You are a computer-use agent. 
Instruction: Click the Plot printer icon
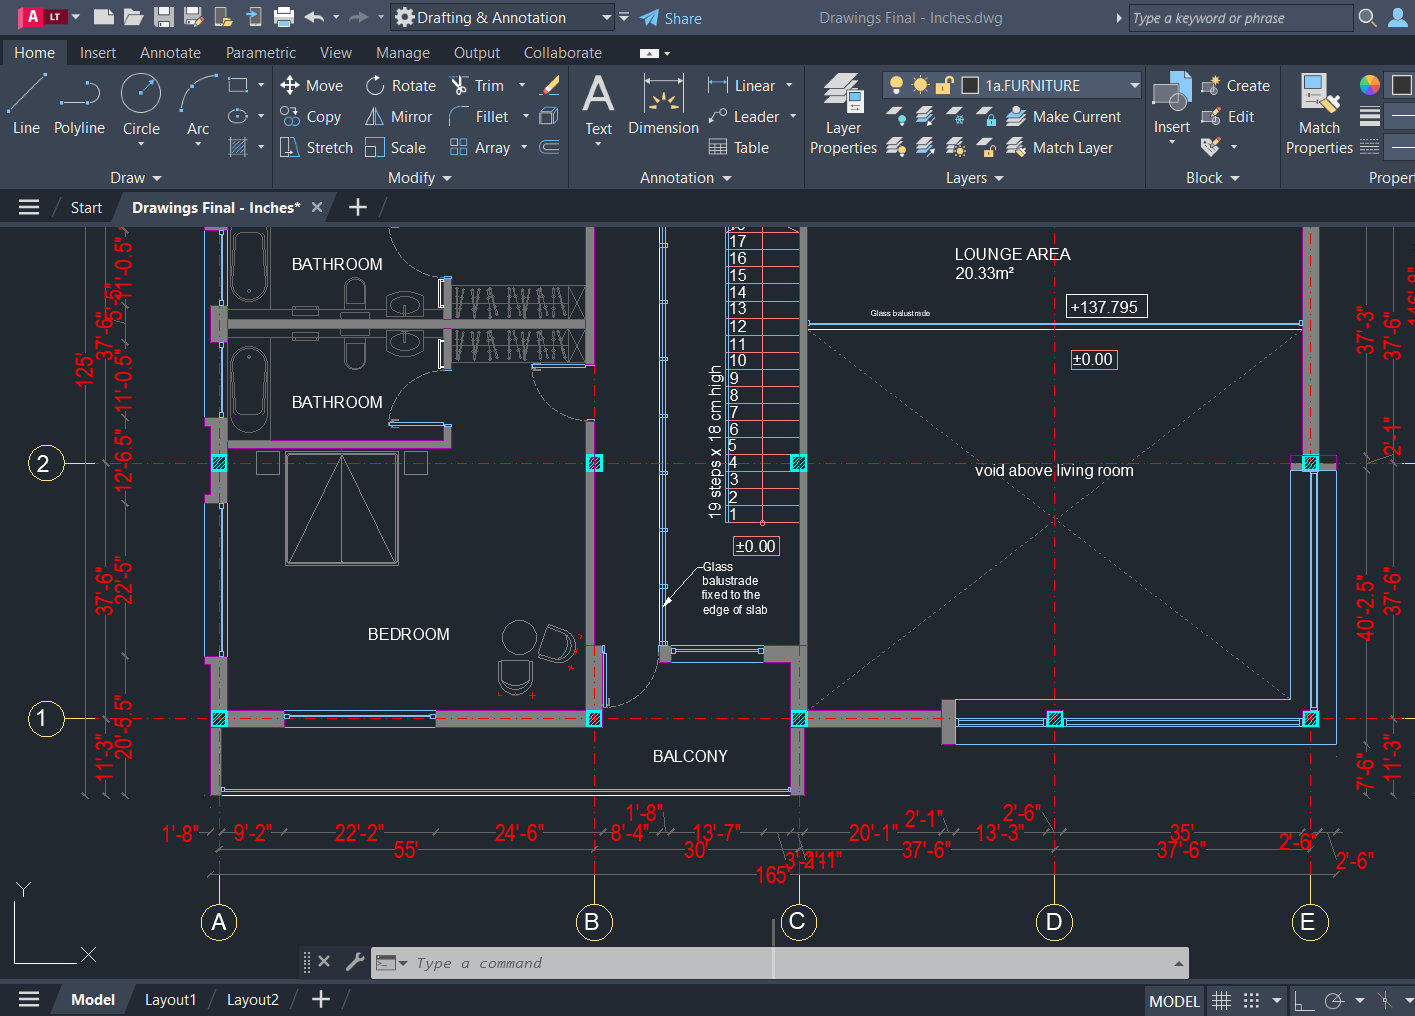pos(284,17)
